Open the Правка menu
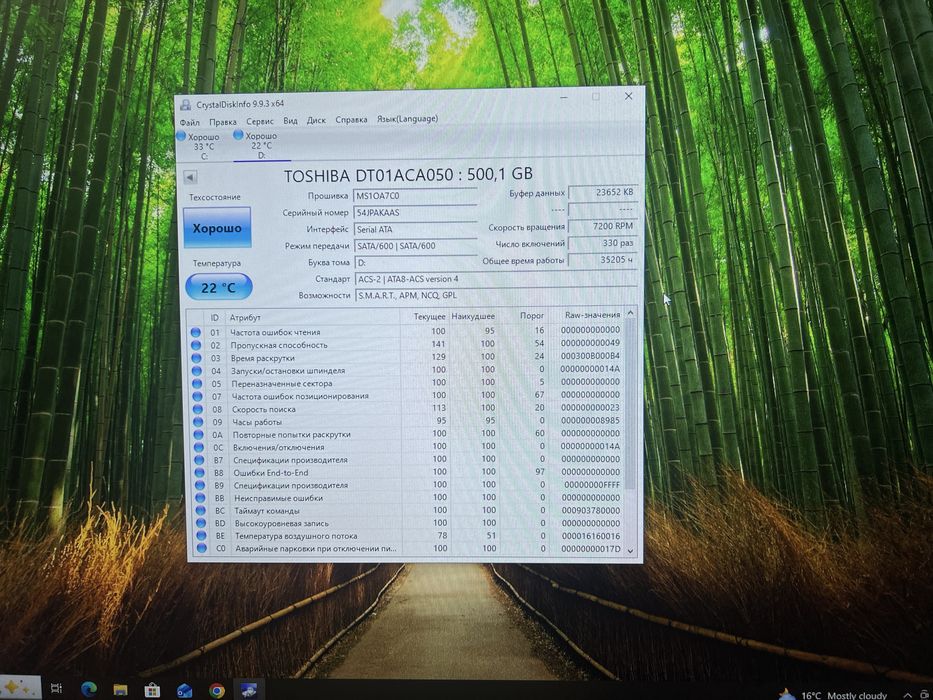The width and height of the screenshot is (933, 700). (223, 122)
